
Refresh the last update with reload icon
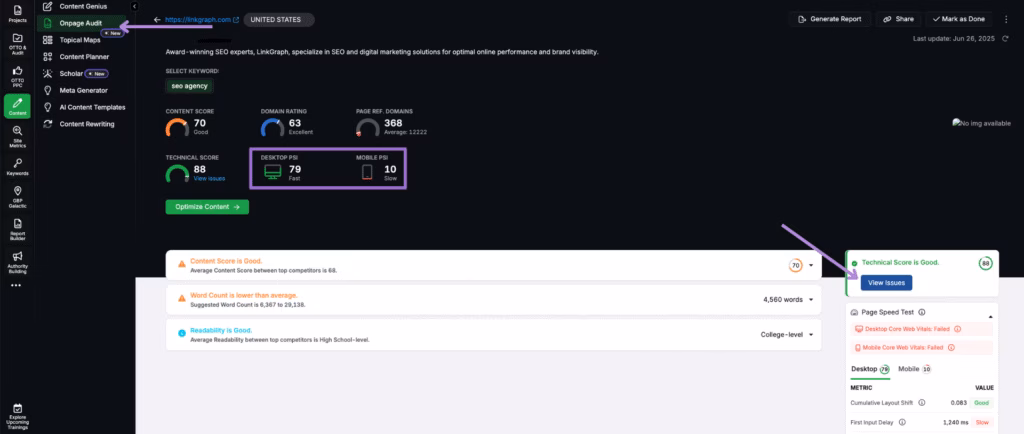click(x=1007, y=39)
